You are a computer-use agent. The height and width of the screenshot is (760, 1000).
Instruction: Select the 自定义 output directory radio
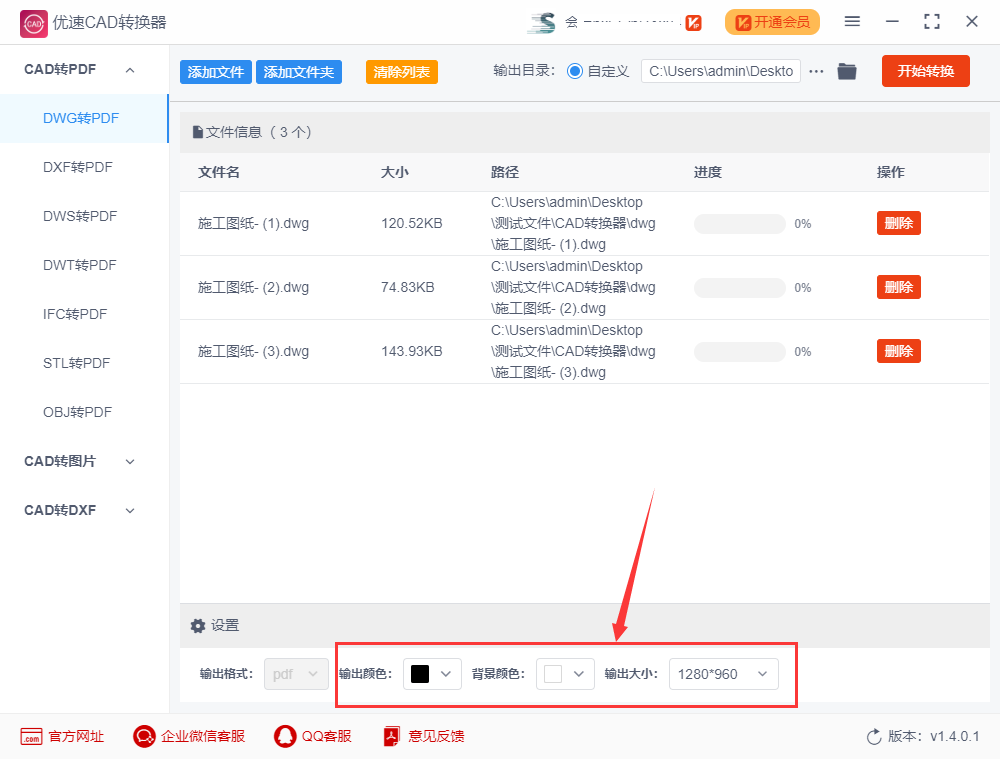[x=575, y=71]
